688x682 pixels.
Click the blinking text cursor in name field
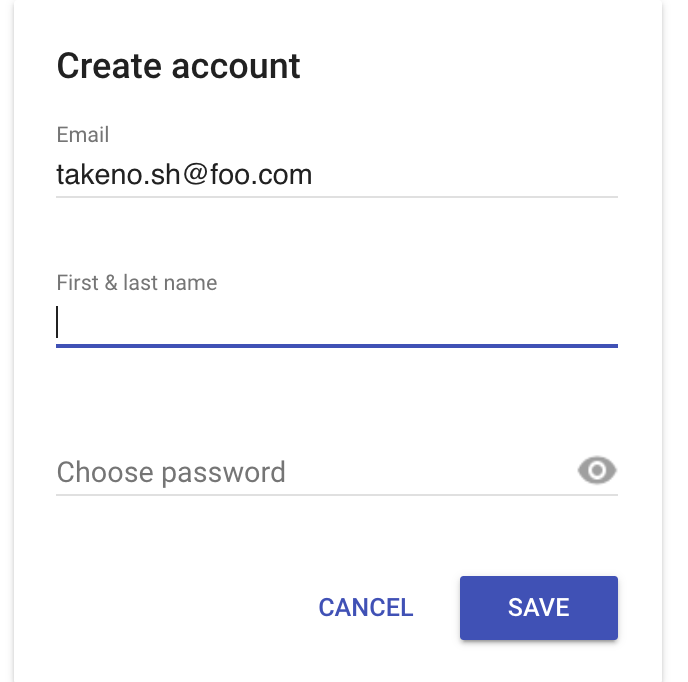click(57, 322)
